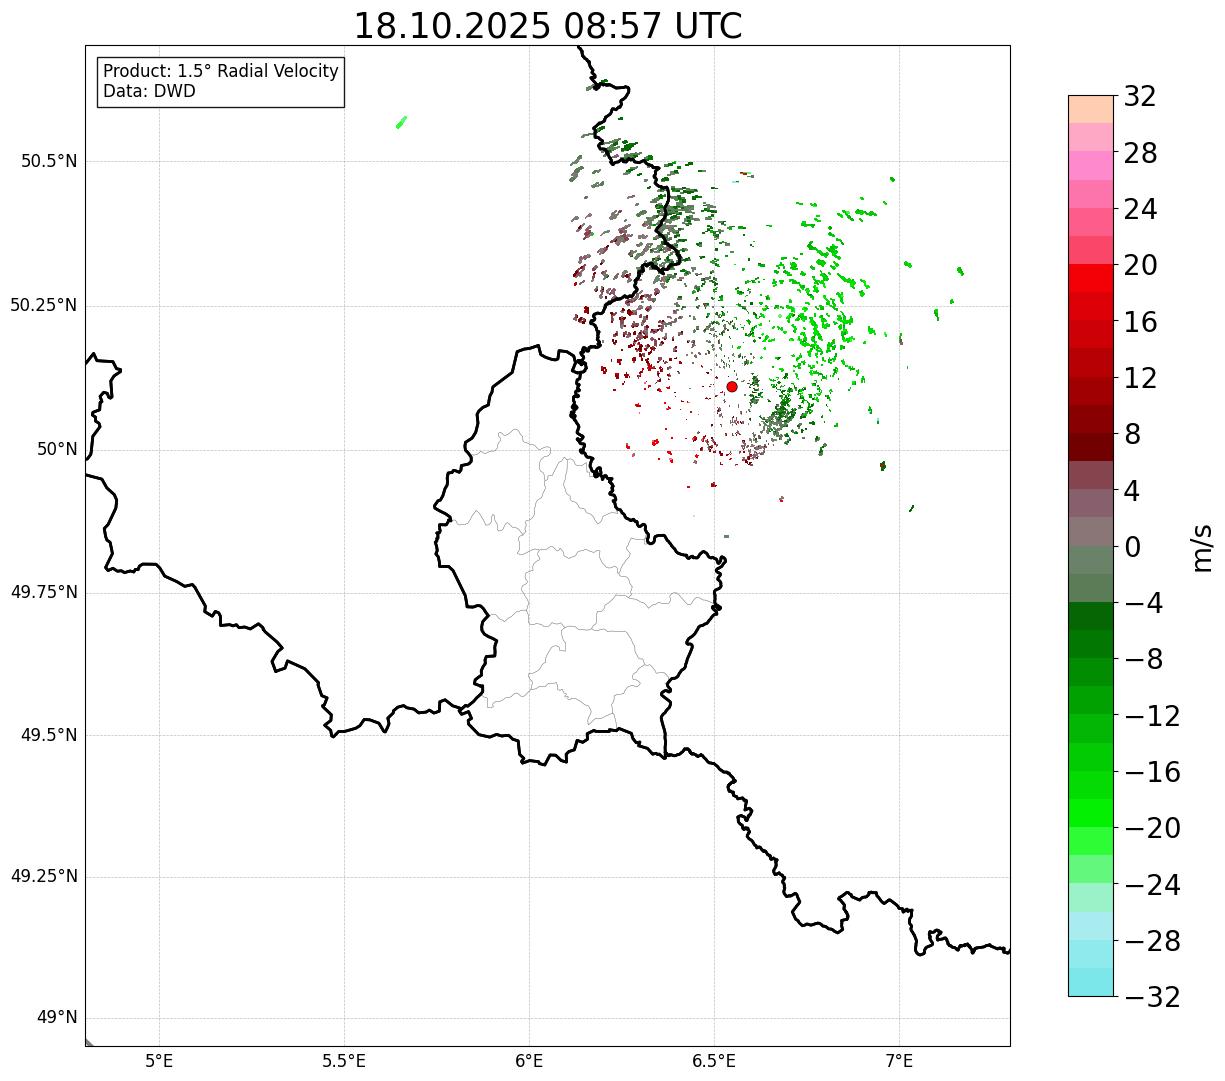Click the colorbar tick label "28"
Screen dimensions: 1225x1081
click(1140, 154)
